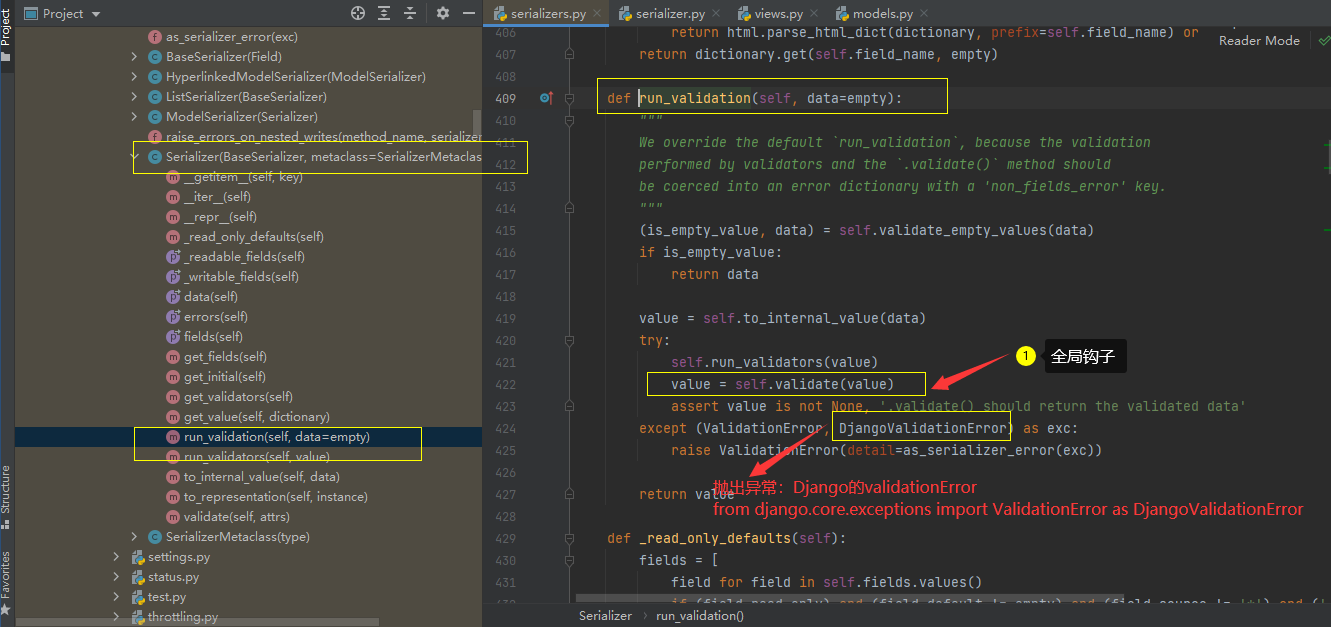Click run_validation() in the breadcrumb bar
The image size is (1331, 627).
[700, 616]
